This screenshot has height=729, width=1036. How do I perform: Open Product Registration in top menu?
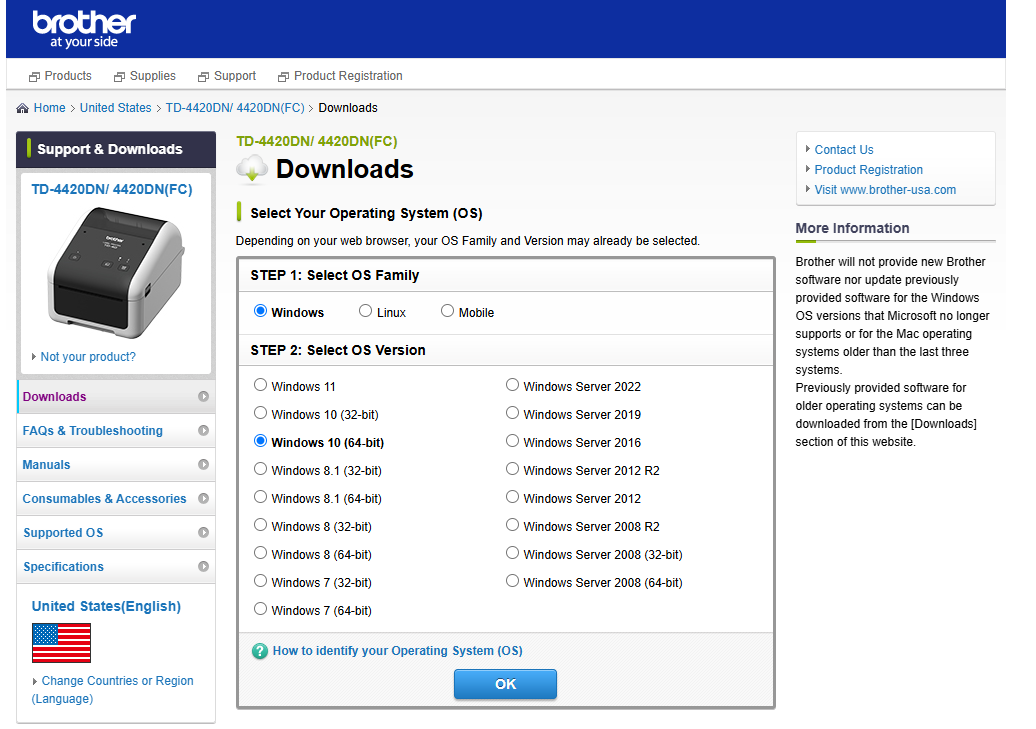pos(348,76)
